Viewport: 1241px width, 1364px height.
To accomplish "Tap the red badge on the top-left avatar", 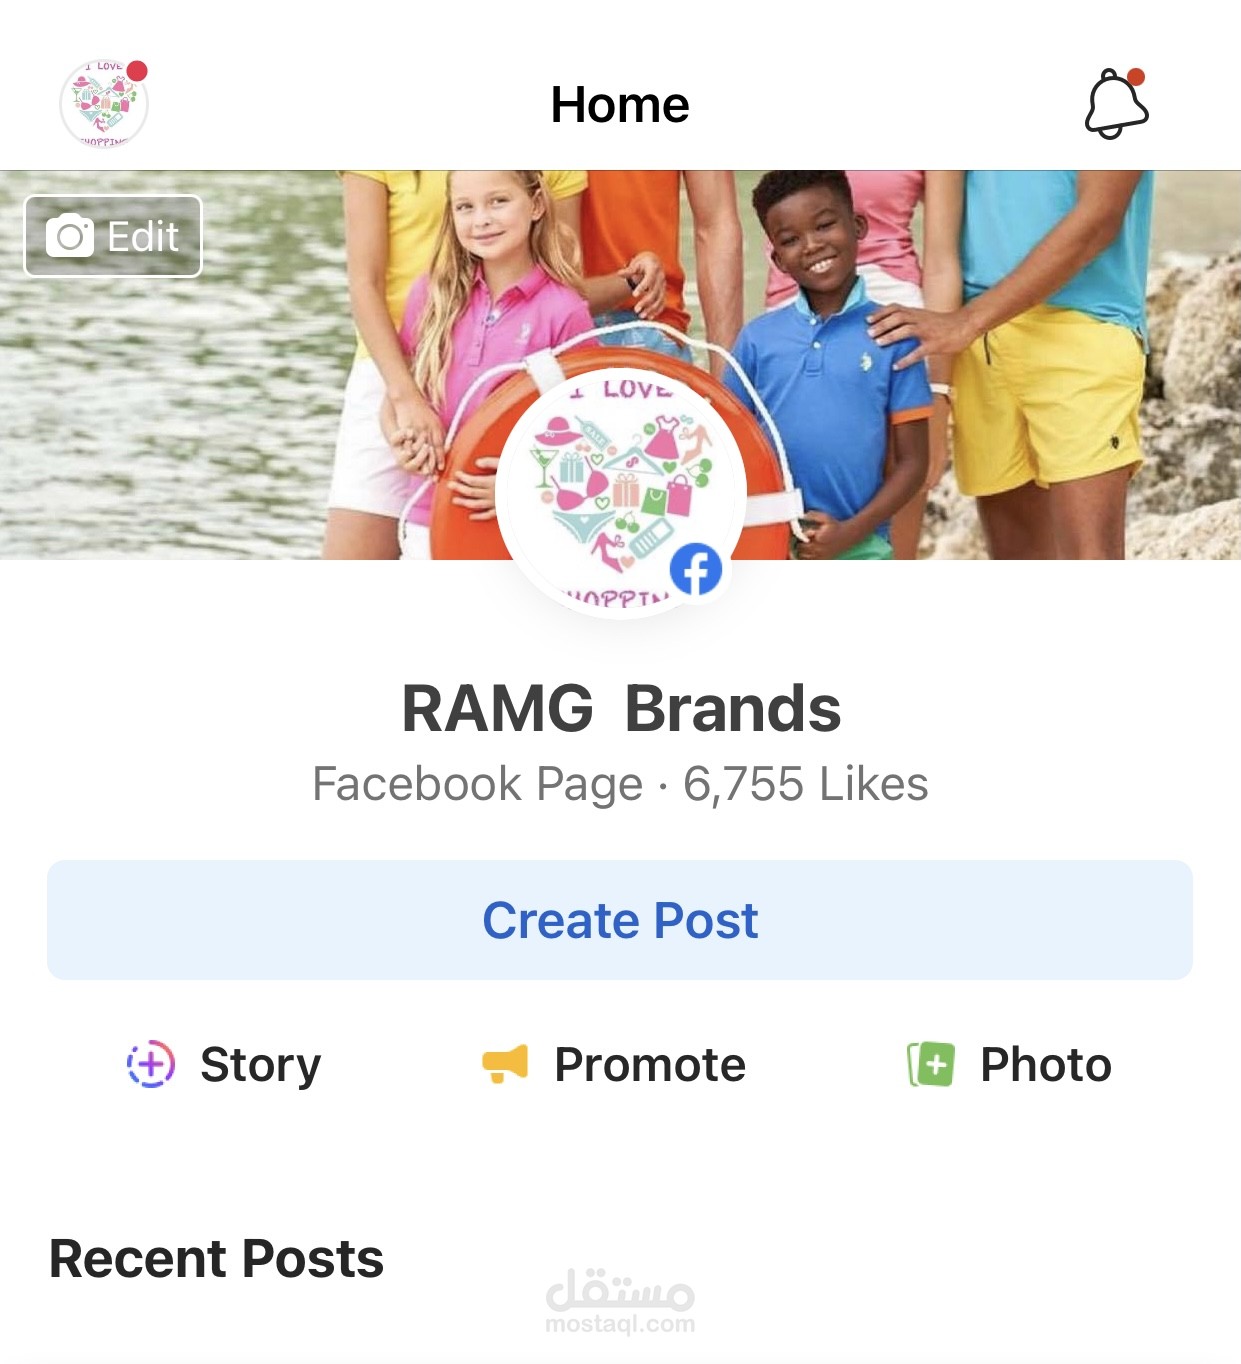I will [x=137, y=71].
